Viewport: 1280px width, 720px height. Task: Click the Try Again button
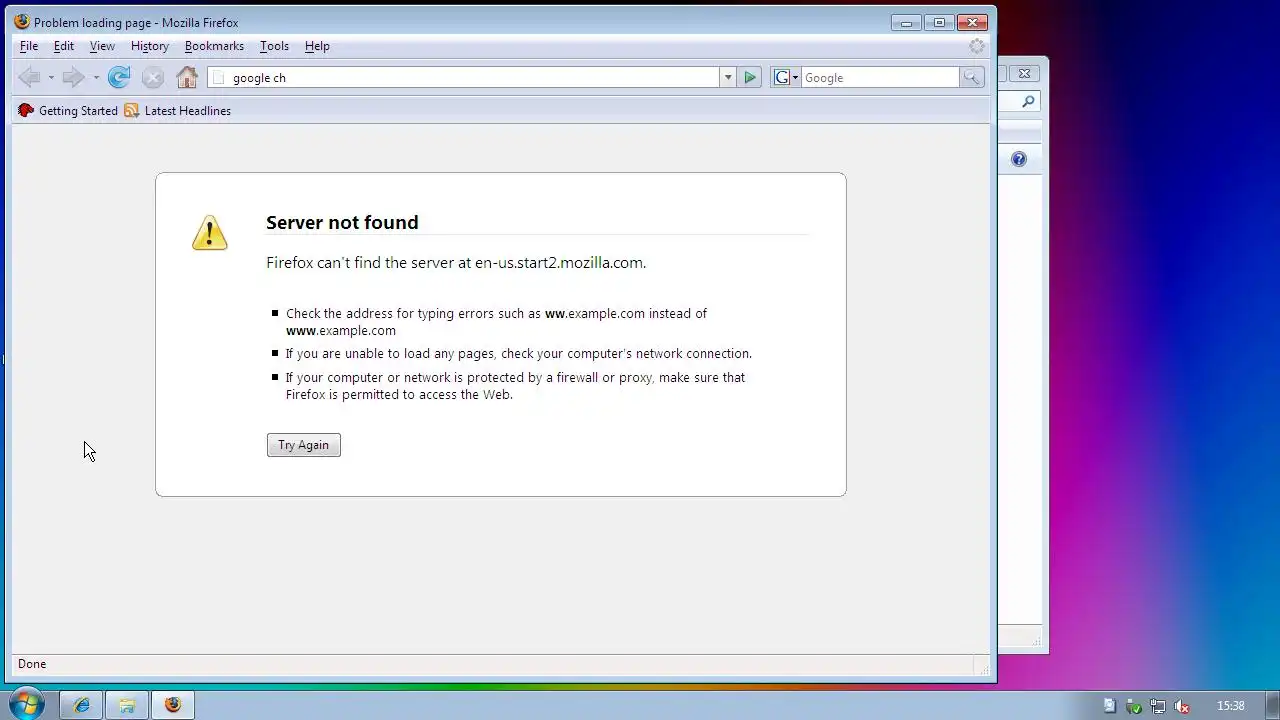pos(304,445)
